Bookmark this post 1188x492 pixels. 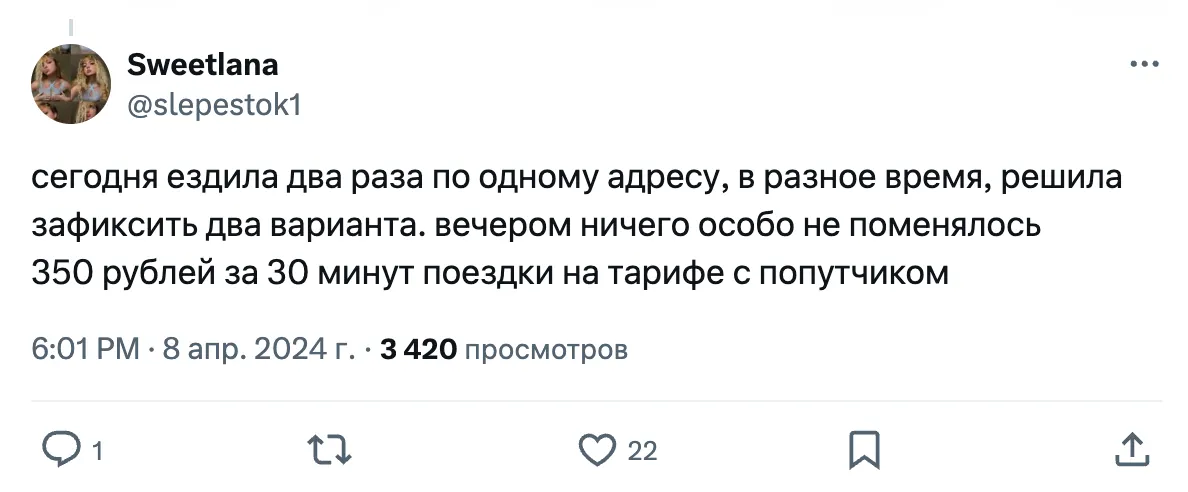click(x=863, y=450)
